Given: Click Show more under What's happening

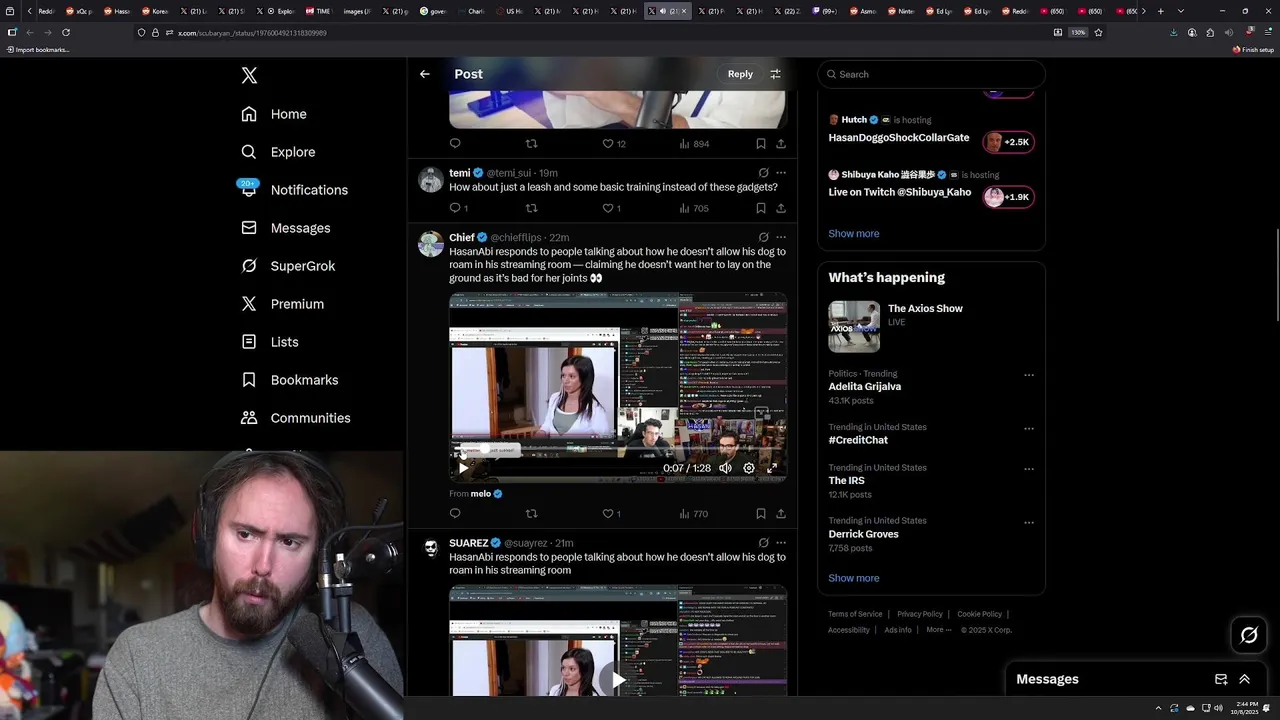Looking at the screenshot, I should 854,578.
